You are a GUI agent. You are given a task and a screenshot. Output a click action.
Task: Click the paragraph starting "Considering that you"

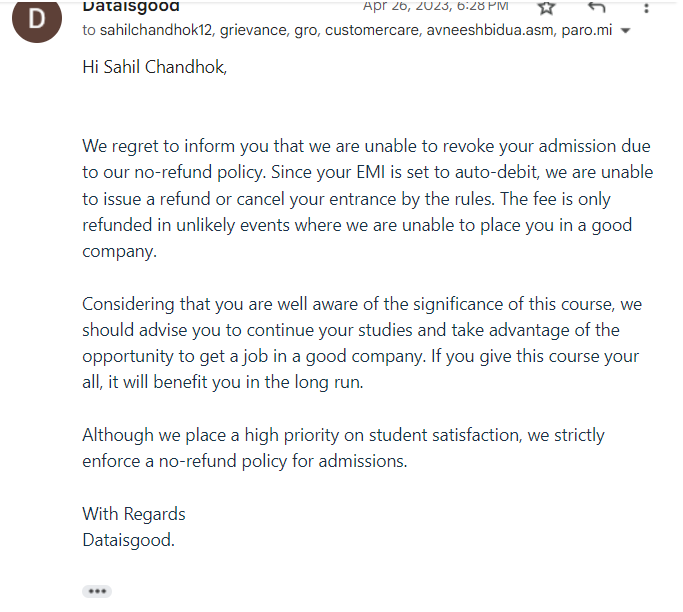click(362, 343)
